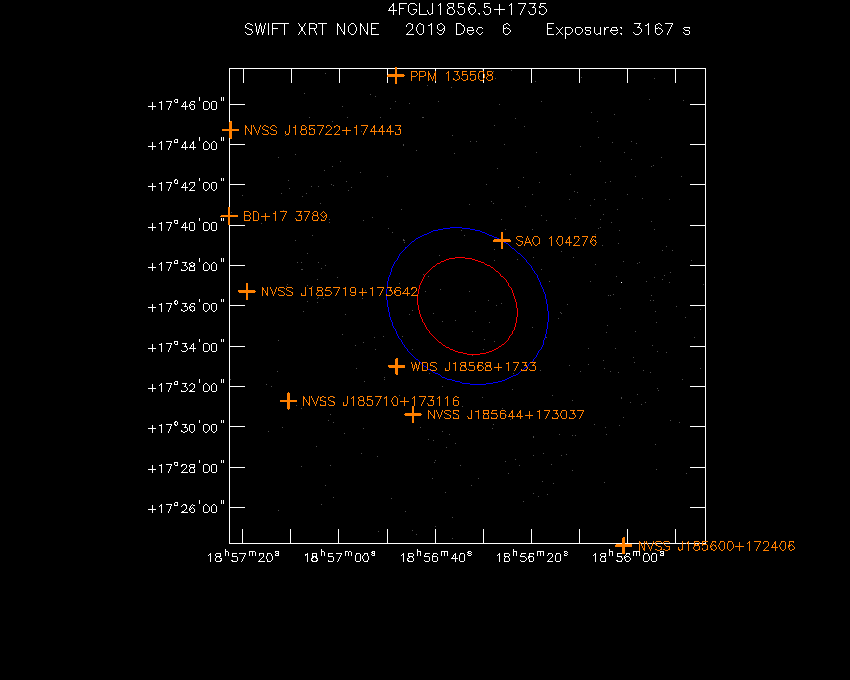Click the 2019 Dec 6 date text

click(x=458, y=29)
